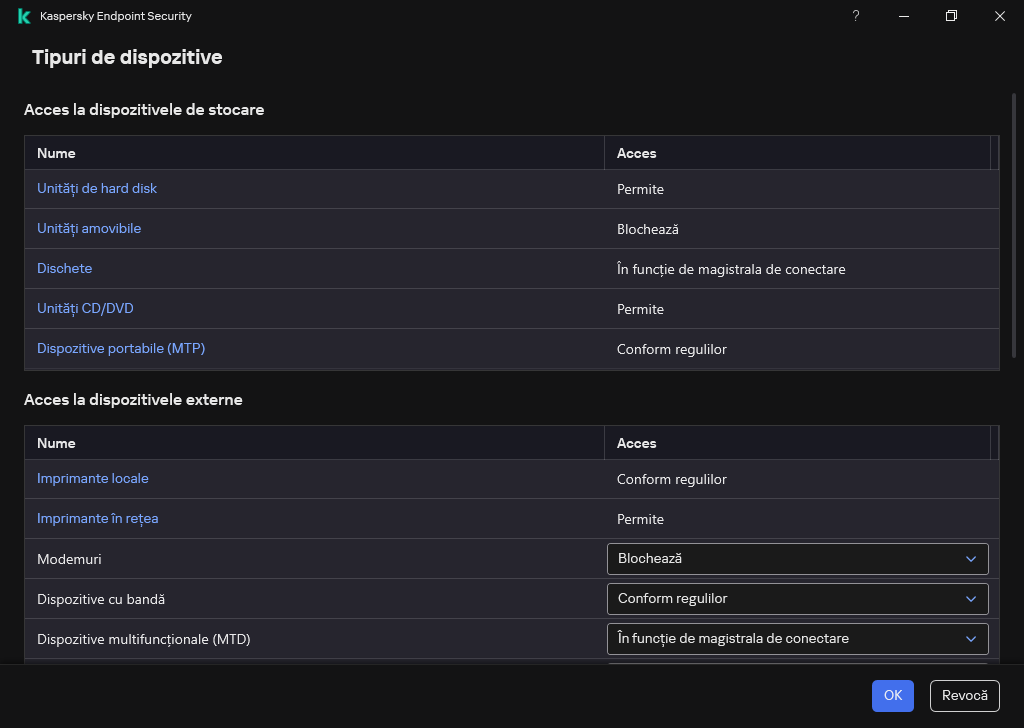Image resolution: width=1024 pixels, height=728 pixels.
Task: Select the Blochează value for Unități amovibile
Action: pyautogui.click(x=648, y=228)
